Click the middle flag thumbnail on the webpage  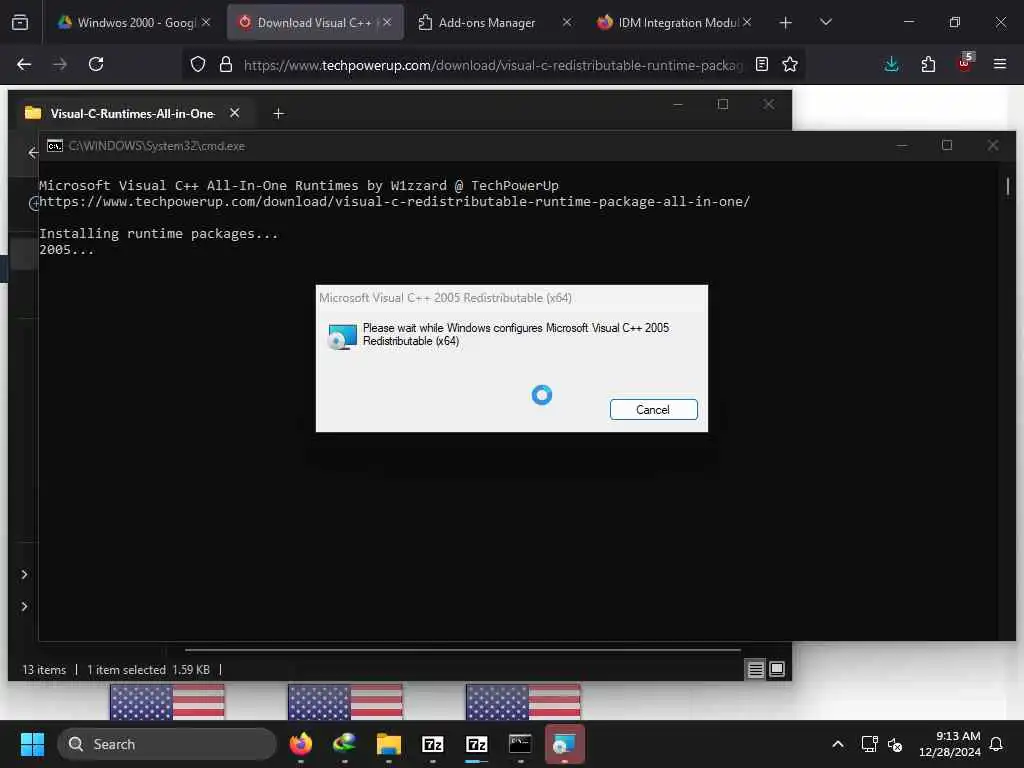345,702
